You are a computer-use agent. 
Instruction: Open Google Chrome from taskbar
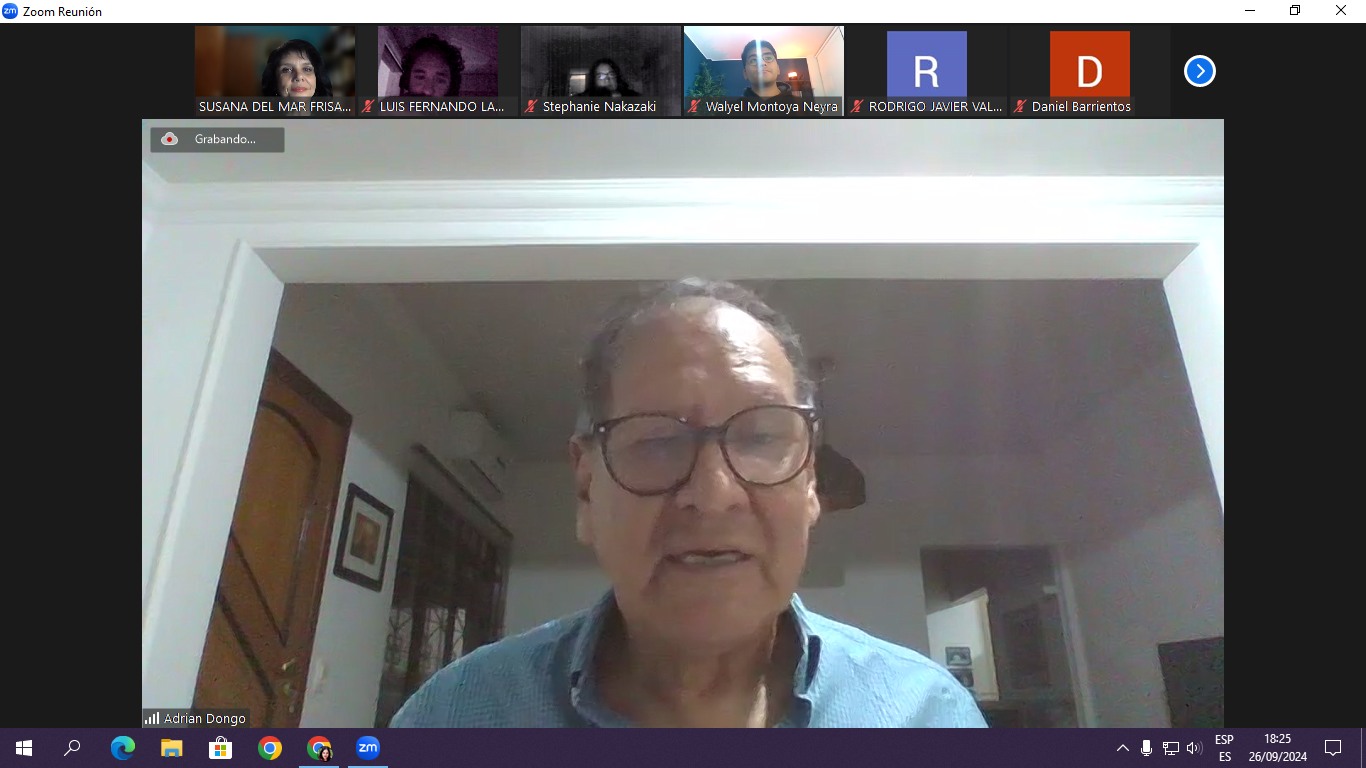coord(270,748)
